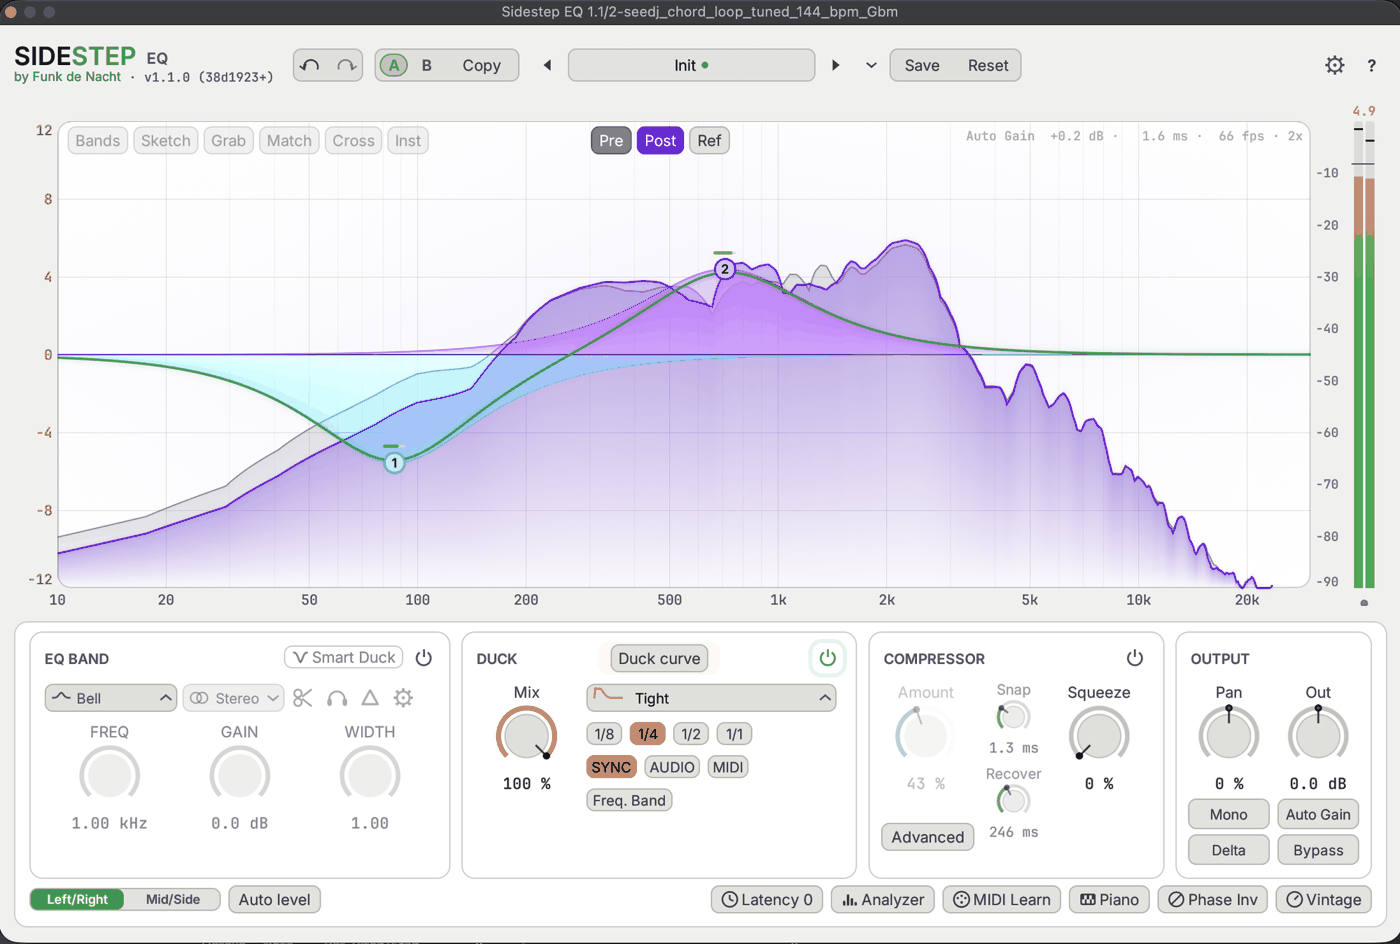Click the triangle icon in EQ Band
1400x944 pixels.
[370, 698]
